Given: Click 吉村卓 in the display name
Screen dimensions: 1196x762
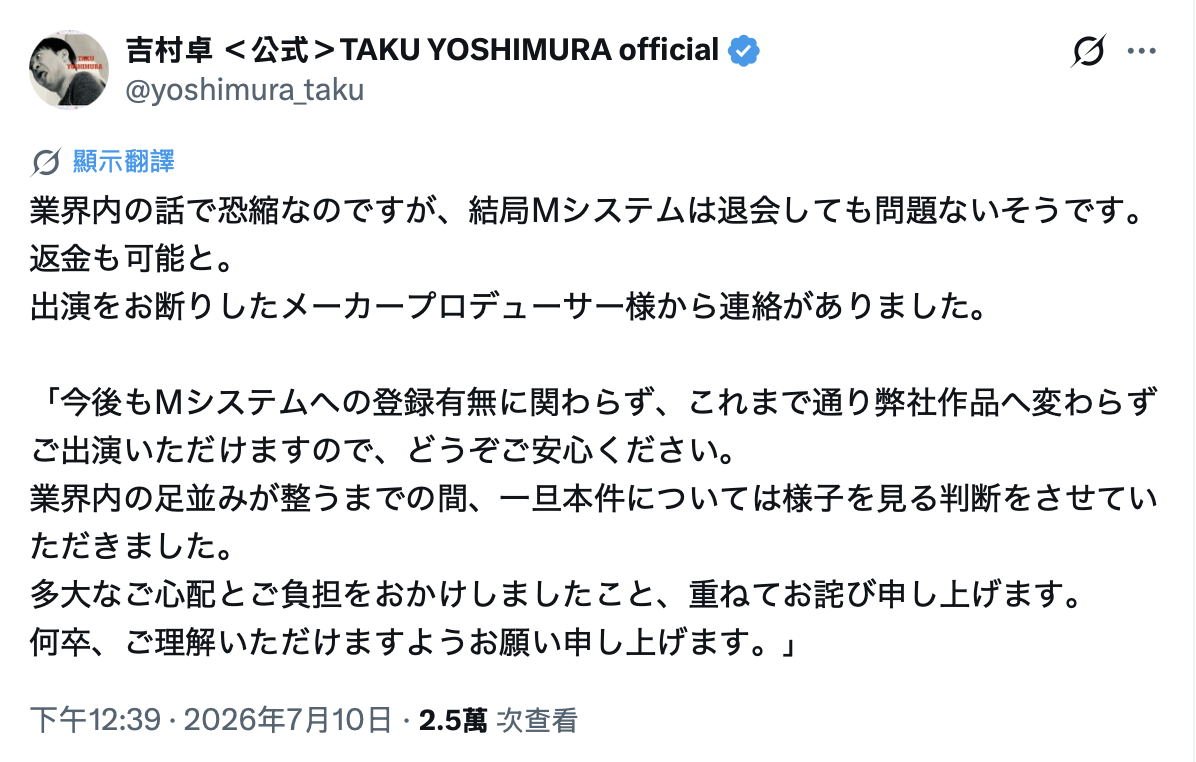Looking at the screenshot, I should (x=169, y=50).
